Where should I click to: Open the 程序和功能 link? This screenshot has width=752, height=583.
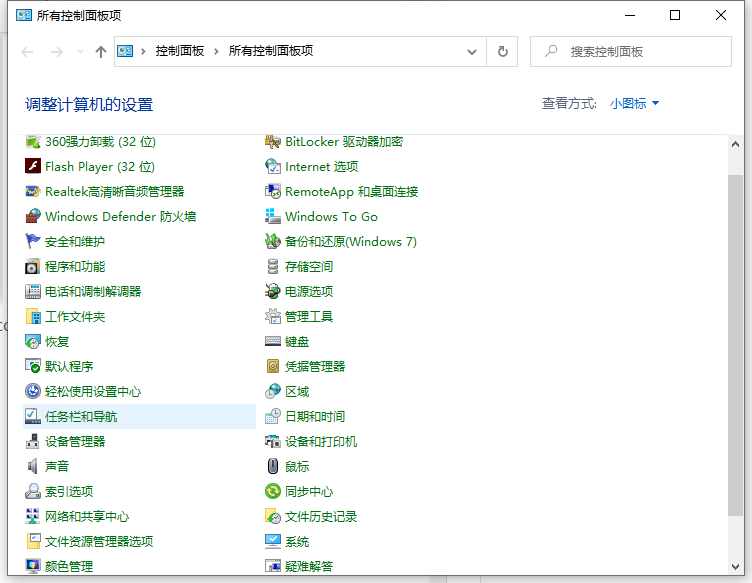click(75, 267)
